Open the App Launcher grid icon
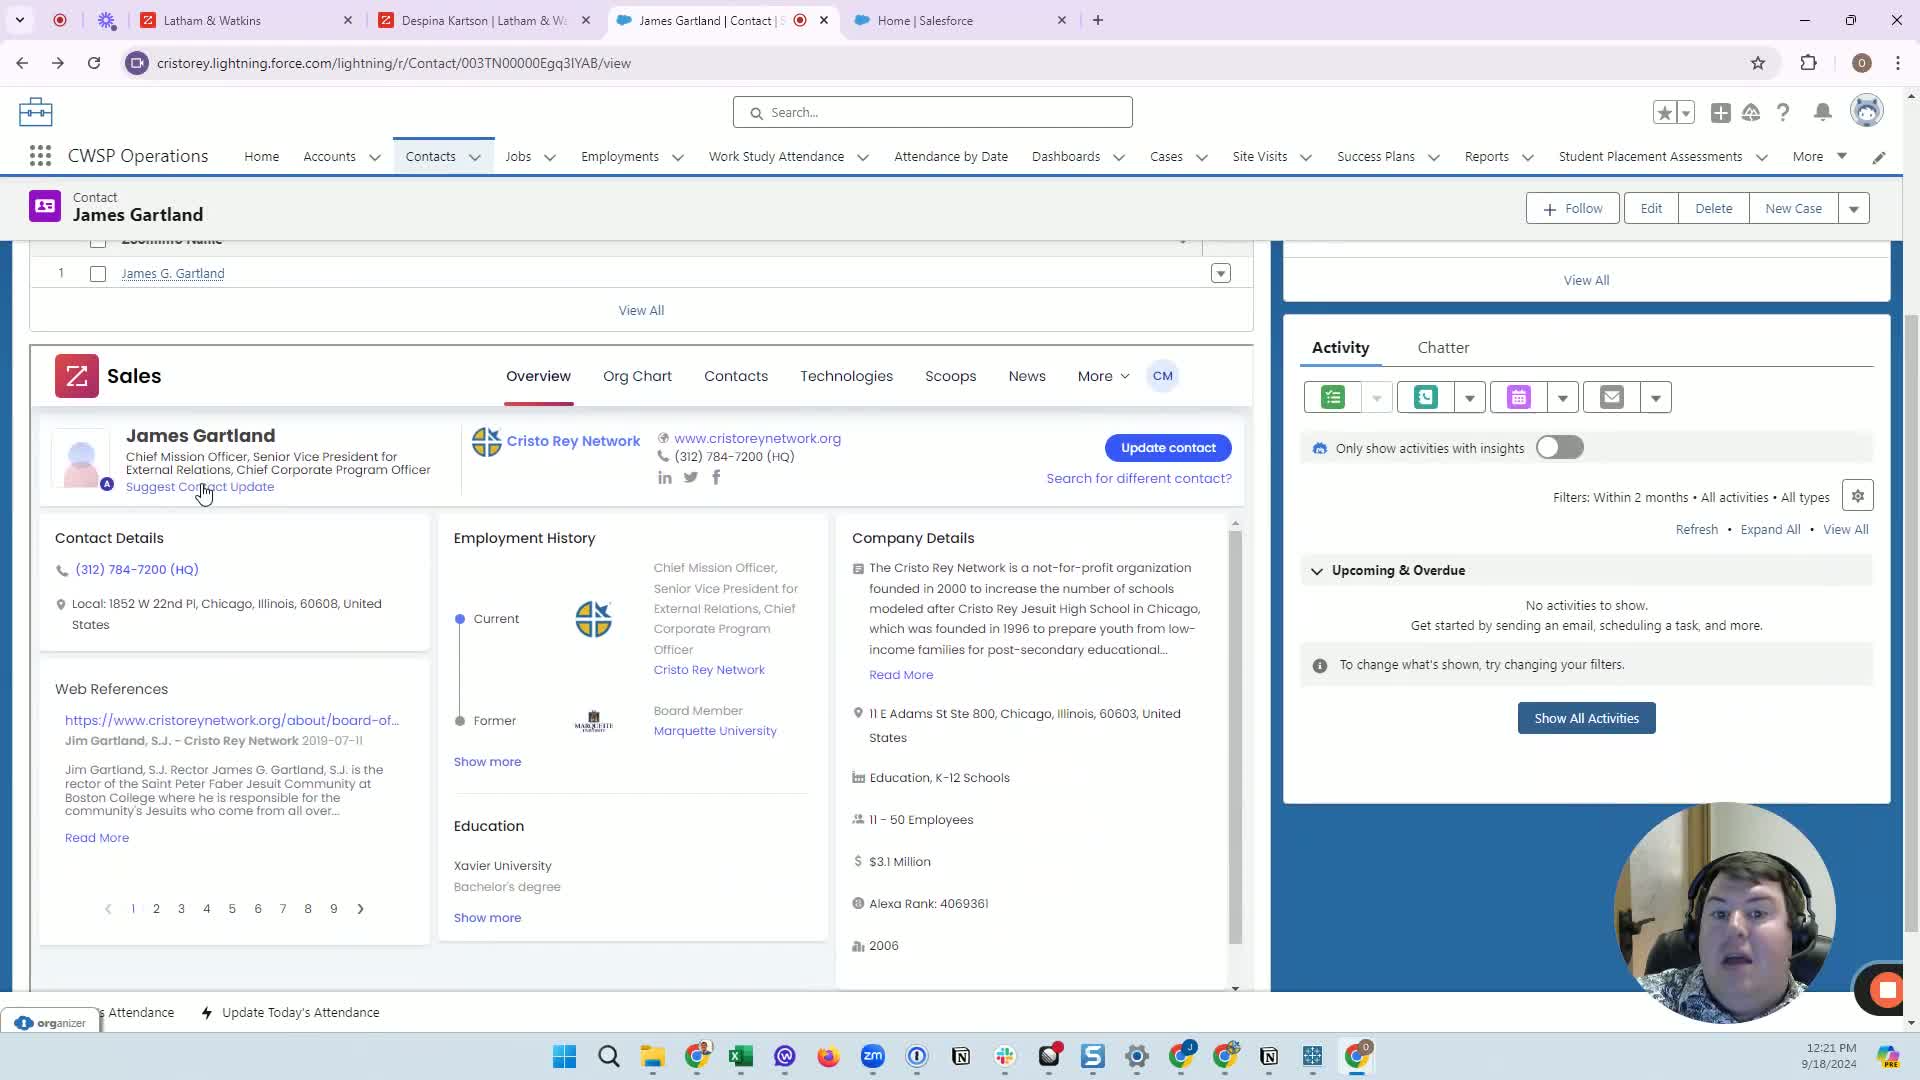This screenshot has width=1920, height=1080. point(40,156)
